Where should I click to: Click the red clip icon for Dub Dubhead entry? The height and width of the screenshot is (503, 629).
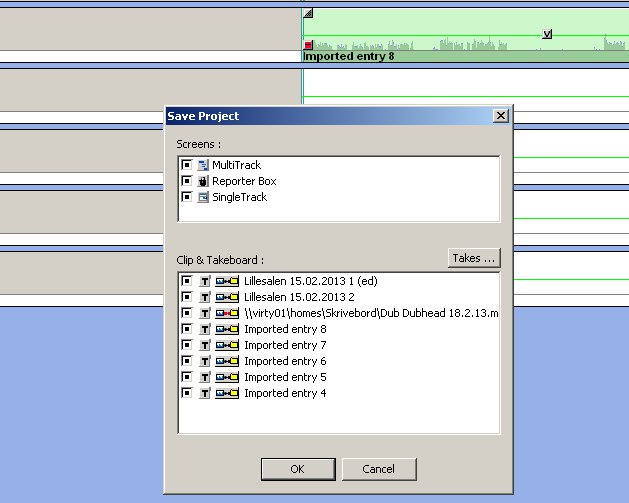(x=227, y=313)
